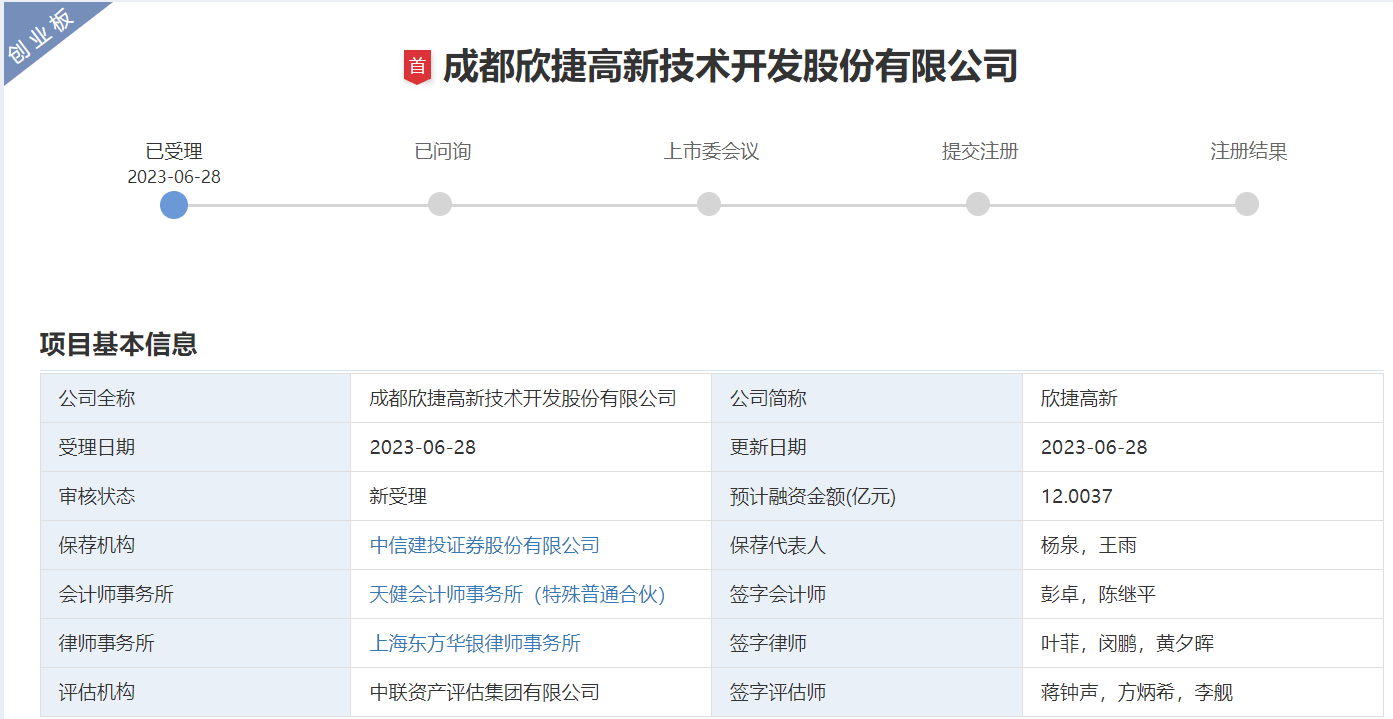This screenshot has width=1393, height=719.
Task: Click the 已问询 stage label
Action: tap(443, 151)
